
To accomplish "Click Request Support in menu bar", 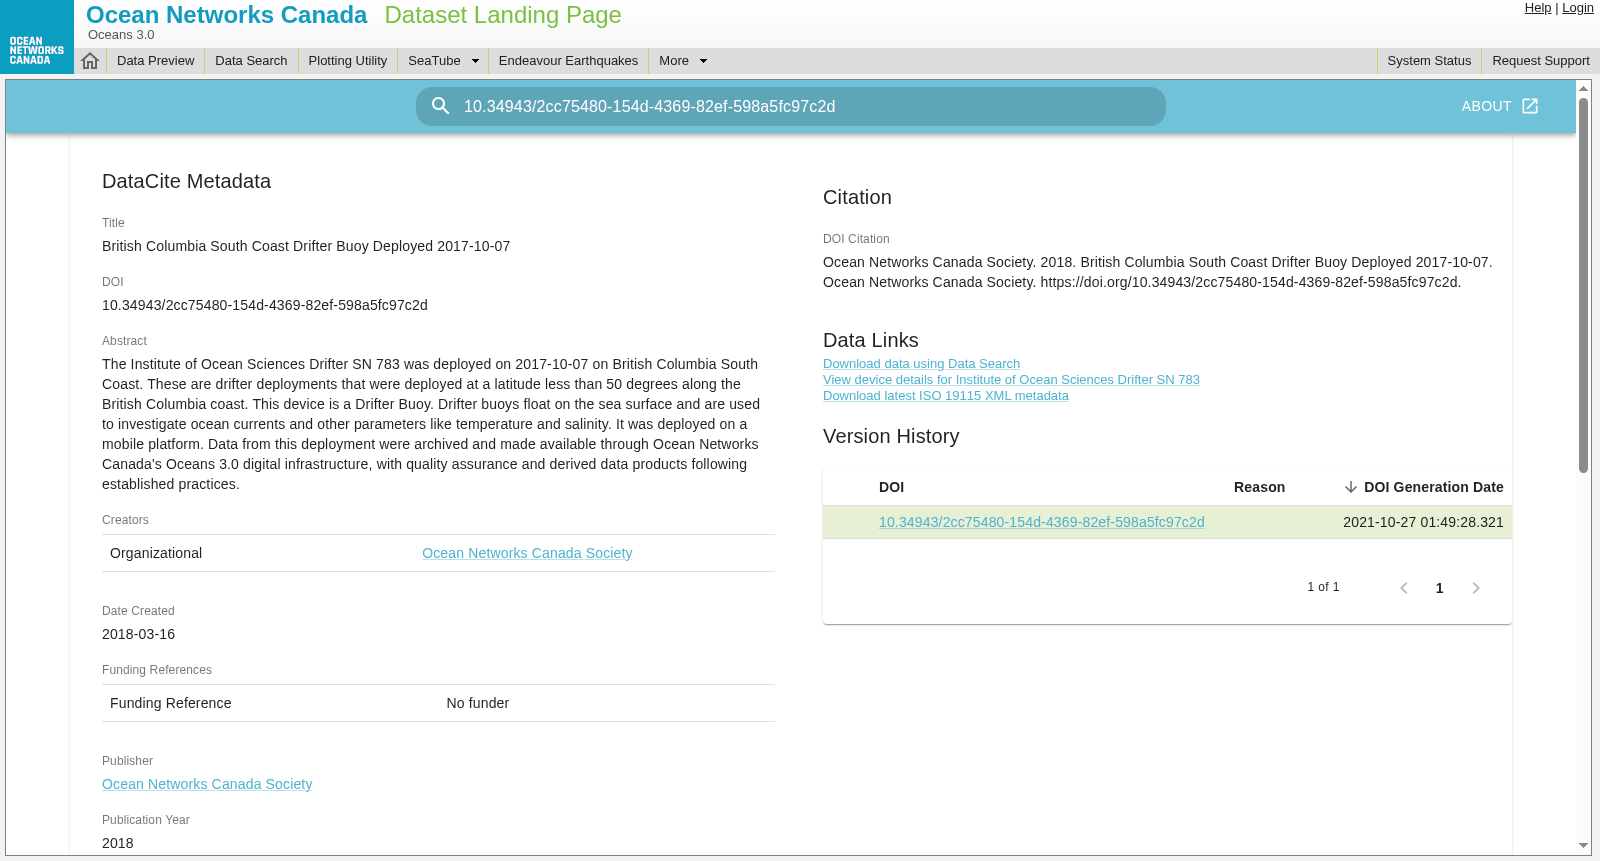I will (x=1541, y=61).
